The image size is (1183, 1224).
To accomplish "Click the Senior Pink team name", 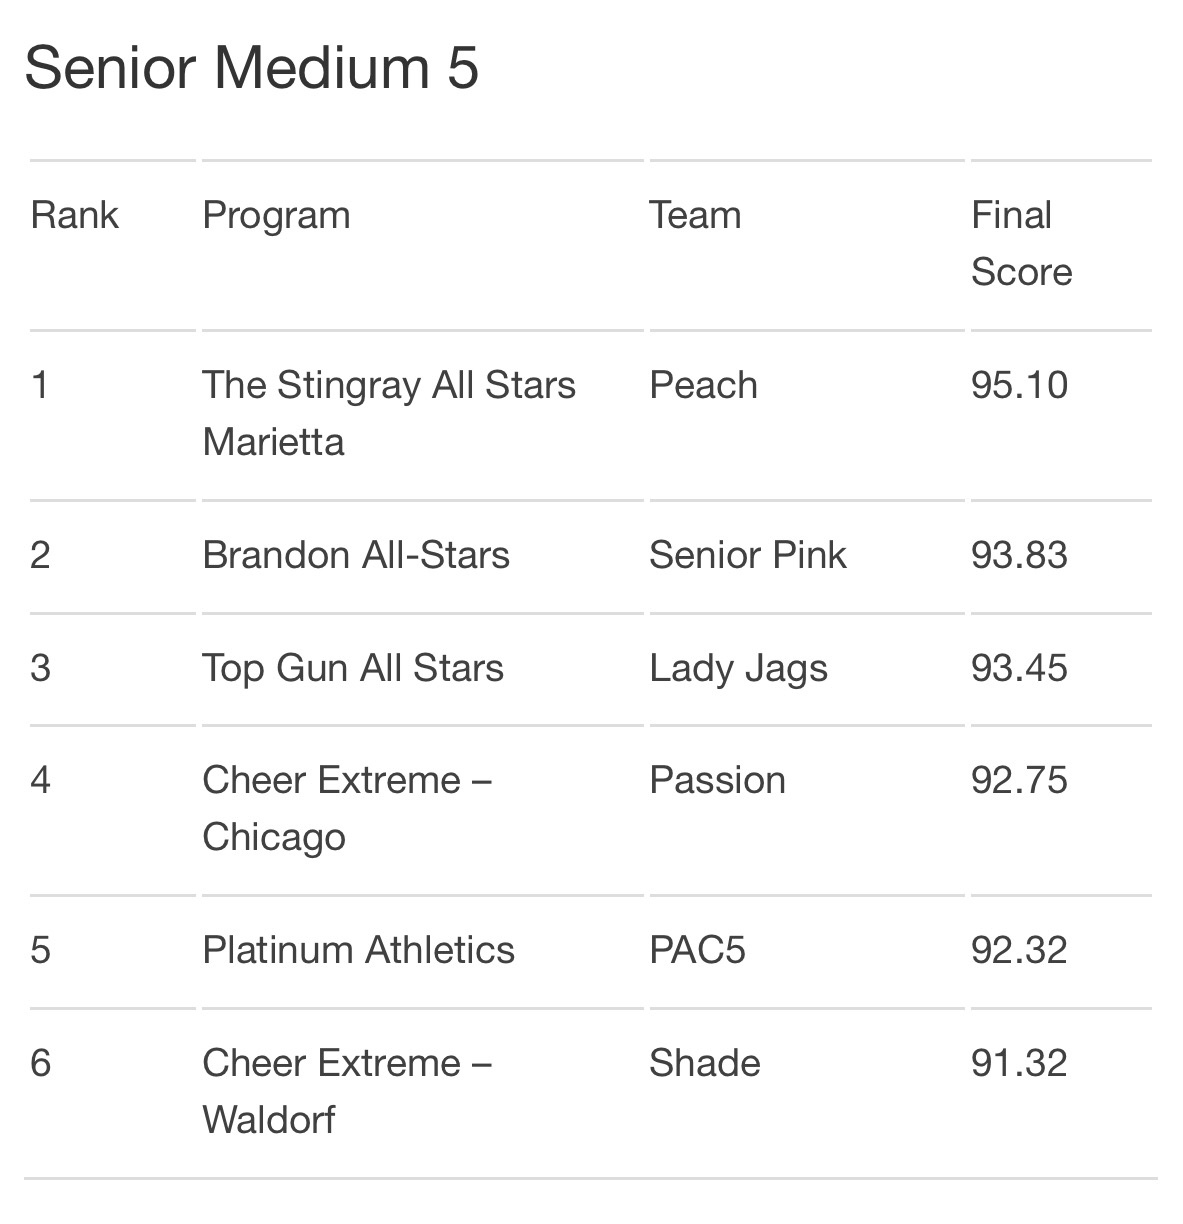I will pyautogui.click(x=747, y=556).
